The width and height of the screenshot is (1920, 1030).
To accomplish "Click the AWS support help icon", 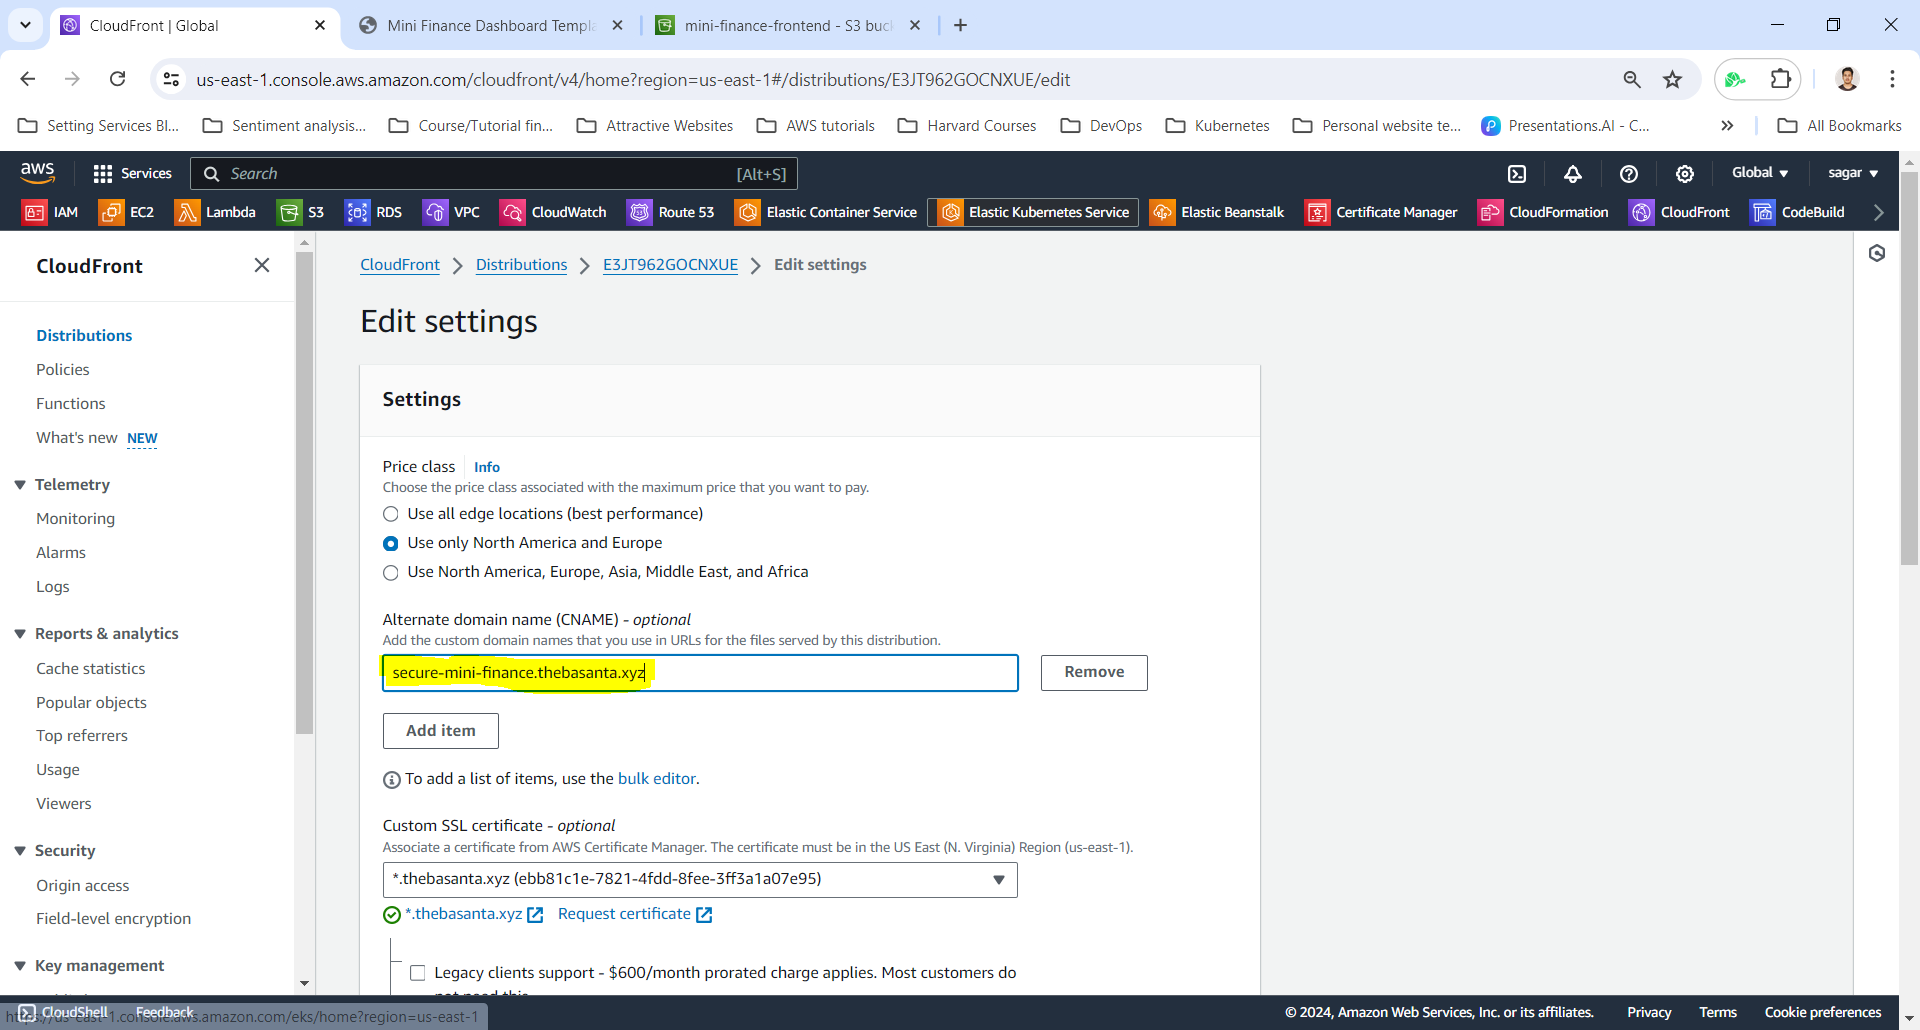I will tap(1629, 174).
